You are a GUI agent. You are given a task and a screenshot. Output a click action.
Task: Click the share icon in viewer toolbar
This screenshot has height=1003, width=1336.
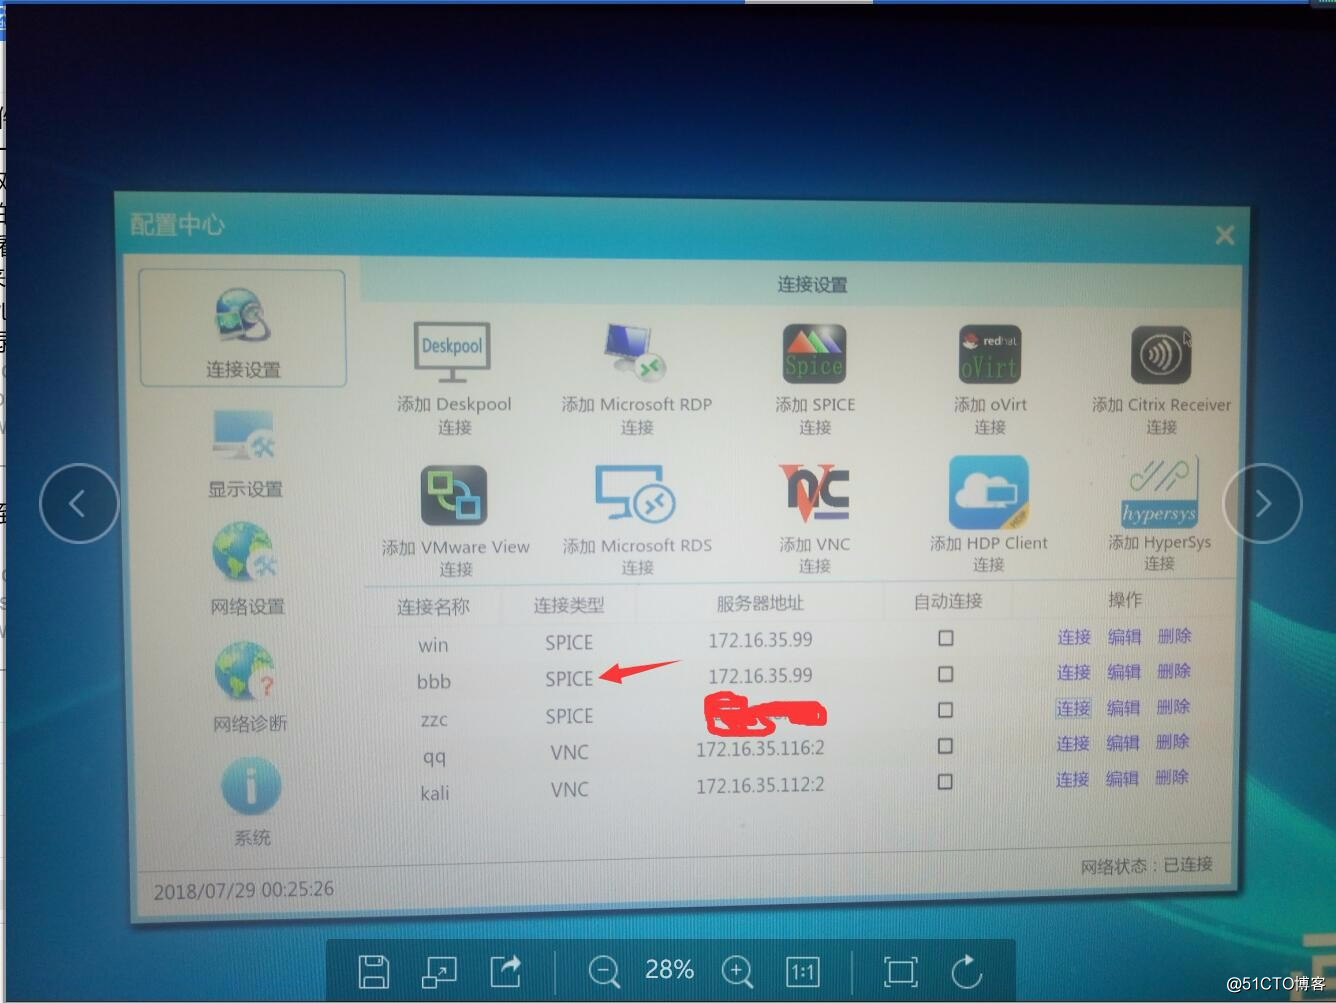506,971
